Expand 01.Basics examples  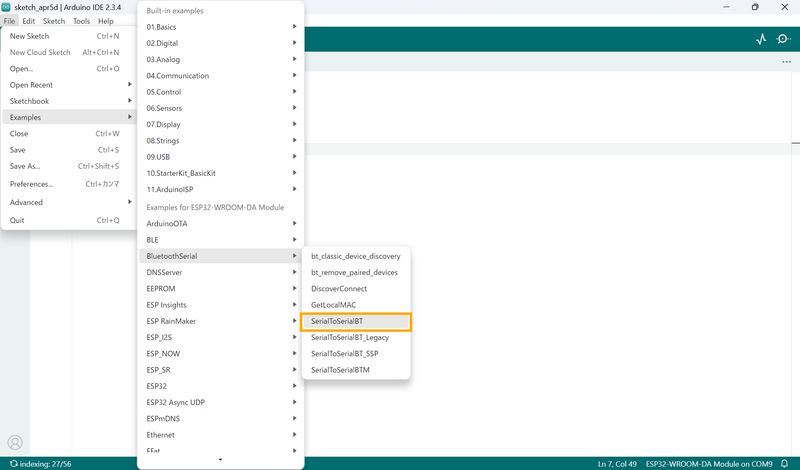pyautogui.click(x=220, y=27)
